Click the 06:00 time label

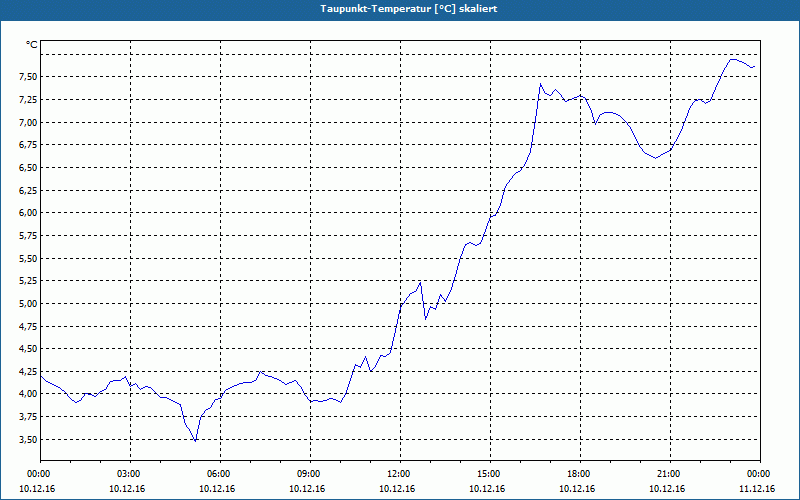(217, 474)
